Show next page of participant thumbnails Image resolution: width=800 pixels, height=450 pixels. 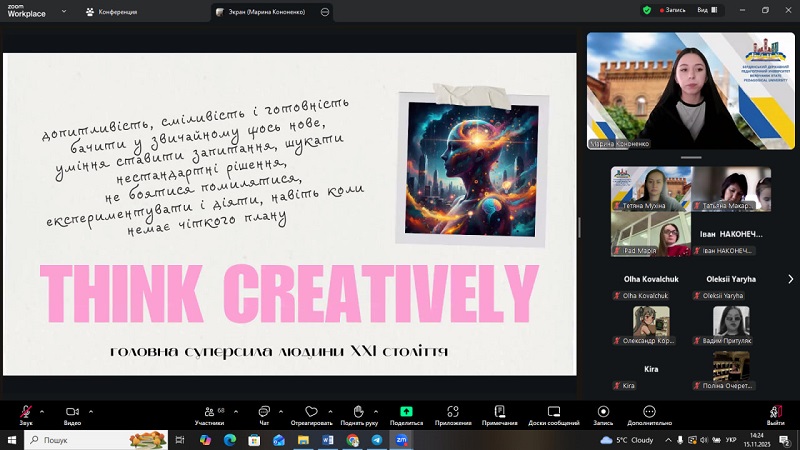pyautogui.click(x=790, y=279)
